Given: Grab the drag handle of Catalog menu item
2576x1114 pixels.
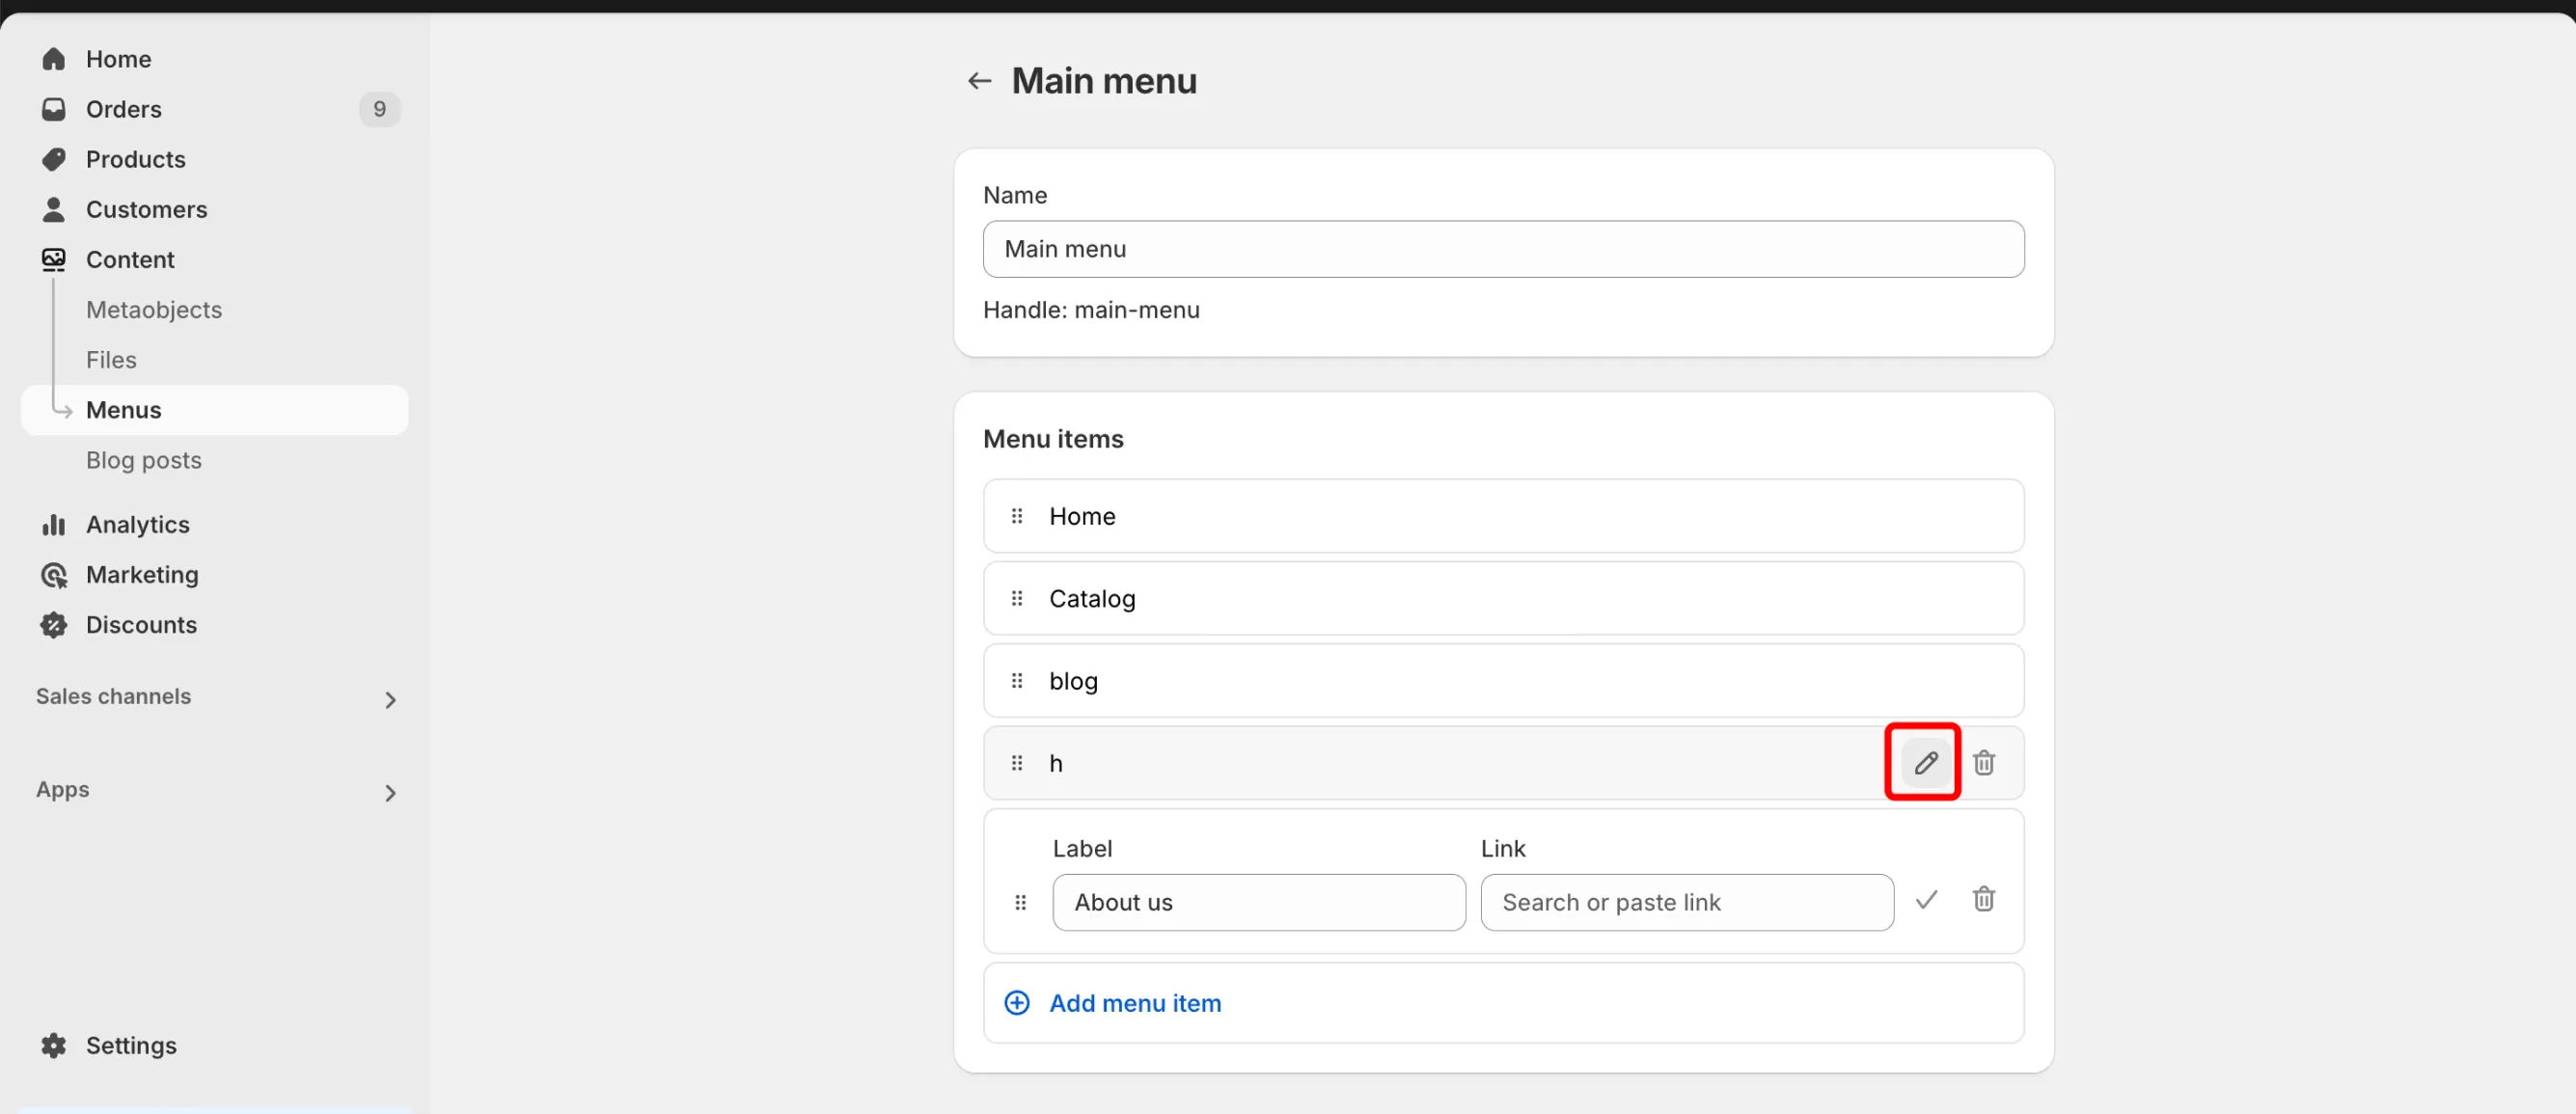Looking at the screenshot, I should tap(1017, 598).
